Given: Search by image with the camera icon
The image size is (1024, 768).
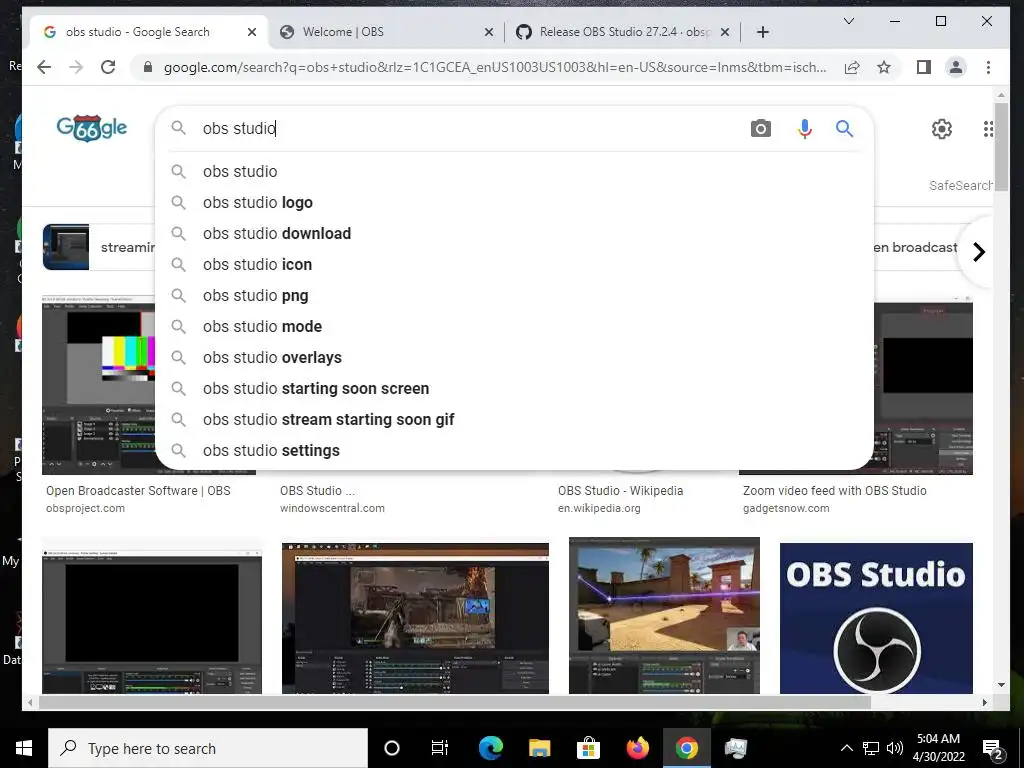Looking at the screenshot, I should (760, 128).
